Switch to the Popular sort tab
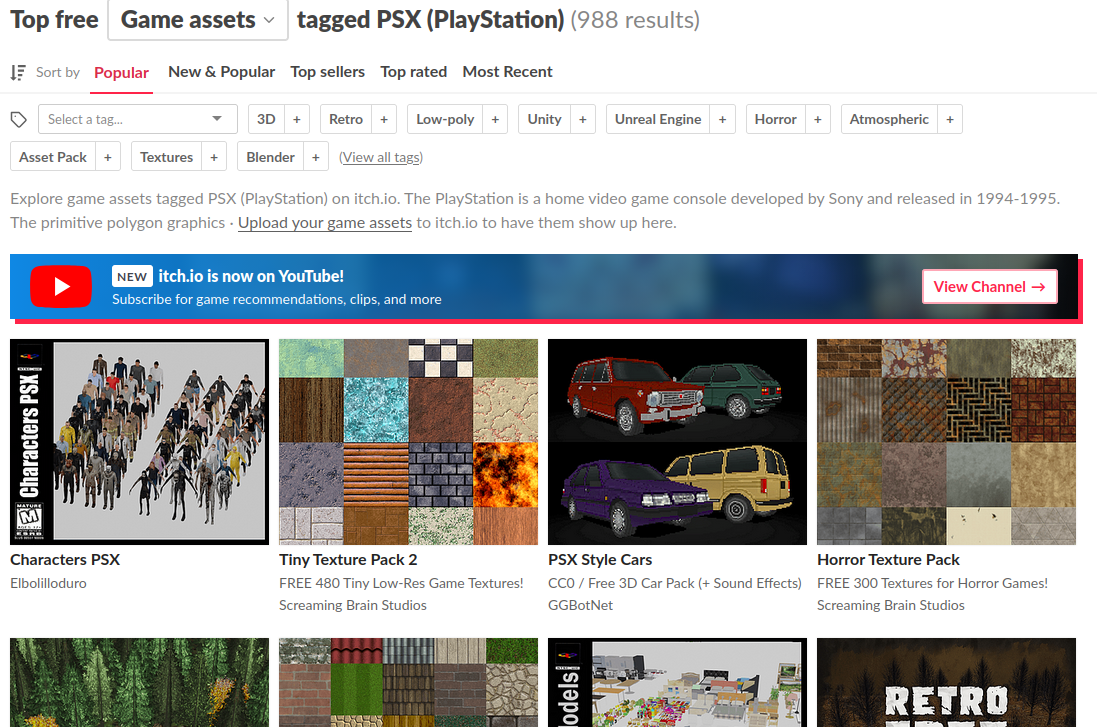 [x=122, y=73]
